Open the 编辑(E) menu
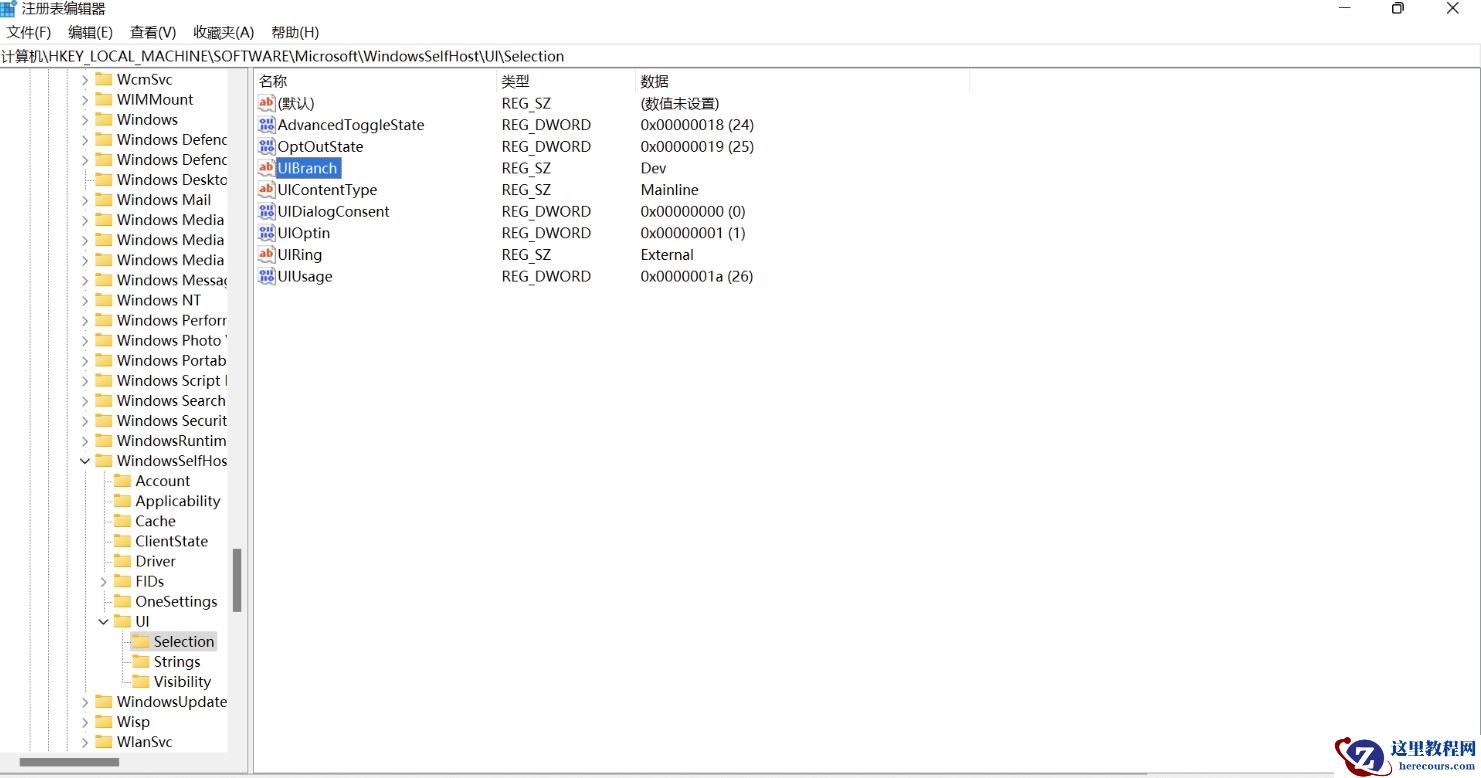The width and height of the screenshot is (1481, 778). pos(90,31)
